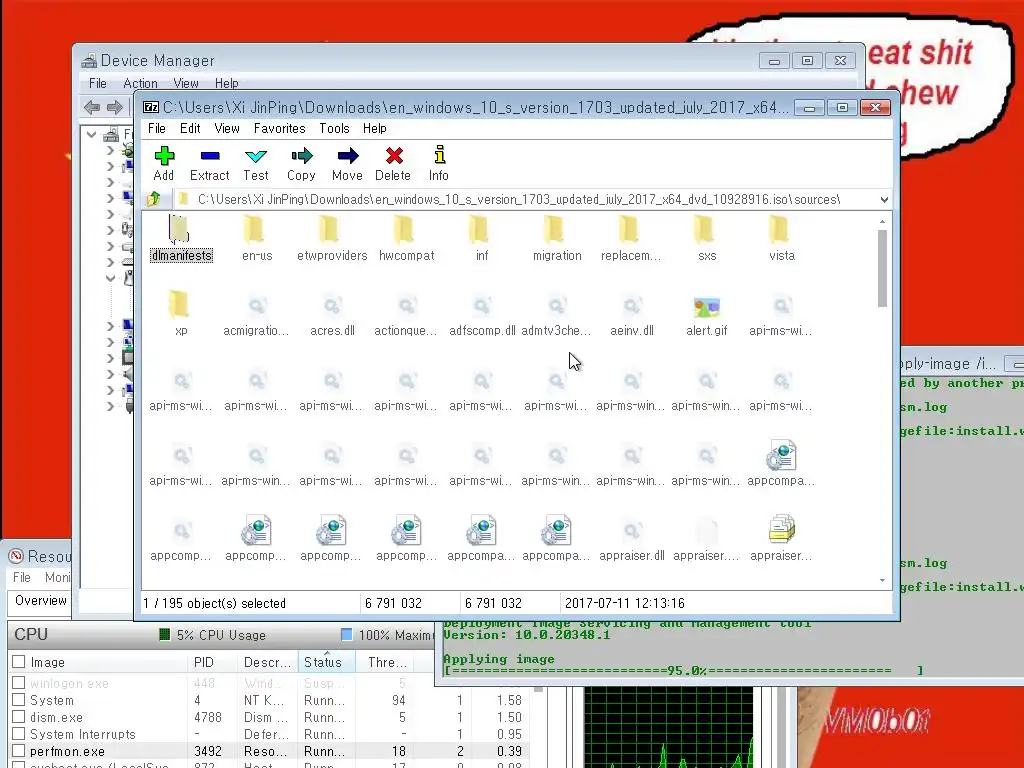Image resolution: width=1024 pixels, height=768 pixels.
Task: Open the 7-Zip View menu
Action: click(227, 128)
